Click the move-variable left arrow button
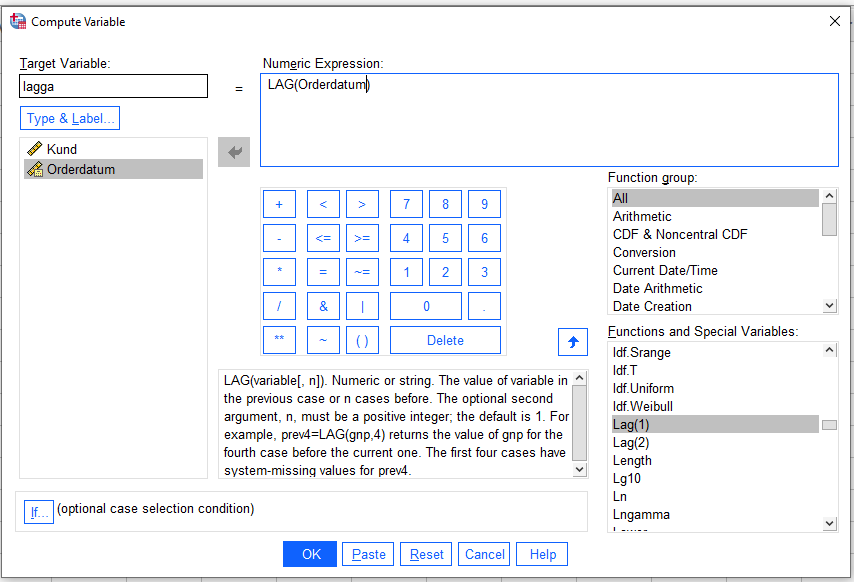This screenshot has height=582, width=854. 234,152
